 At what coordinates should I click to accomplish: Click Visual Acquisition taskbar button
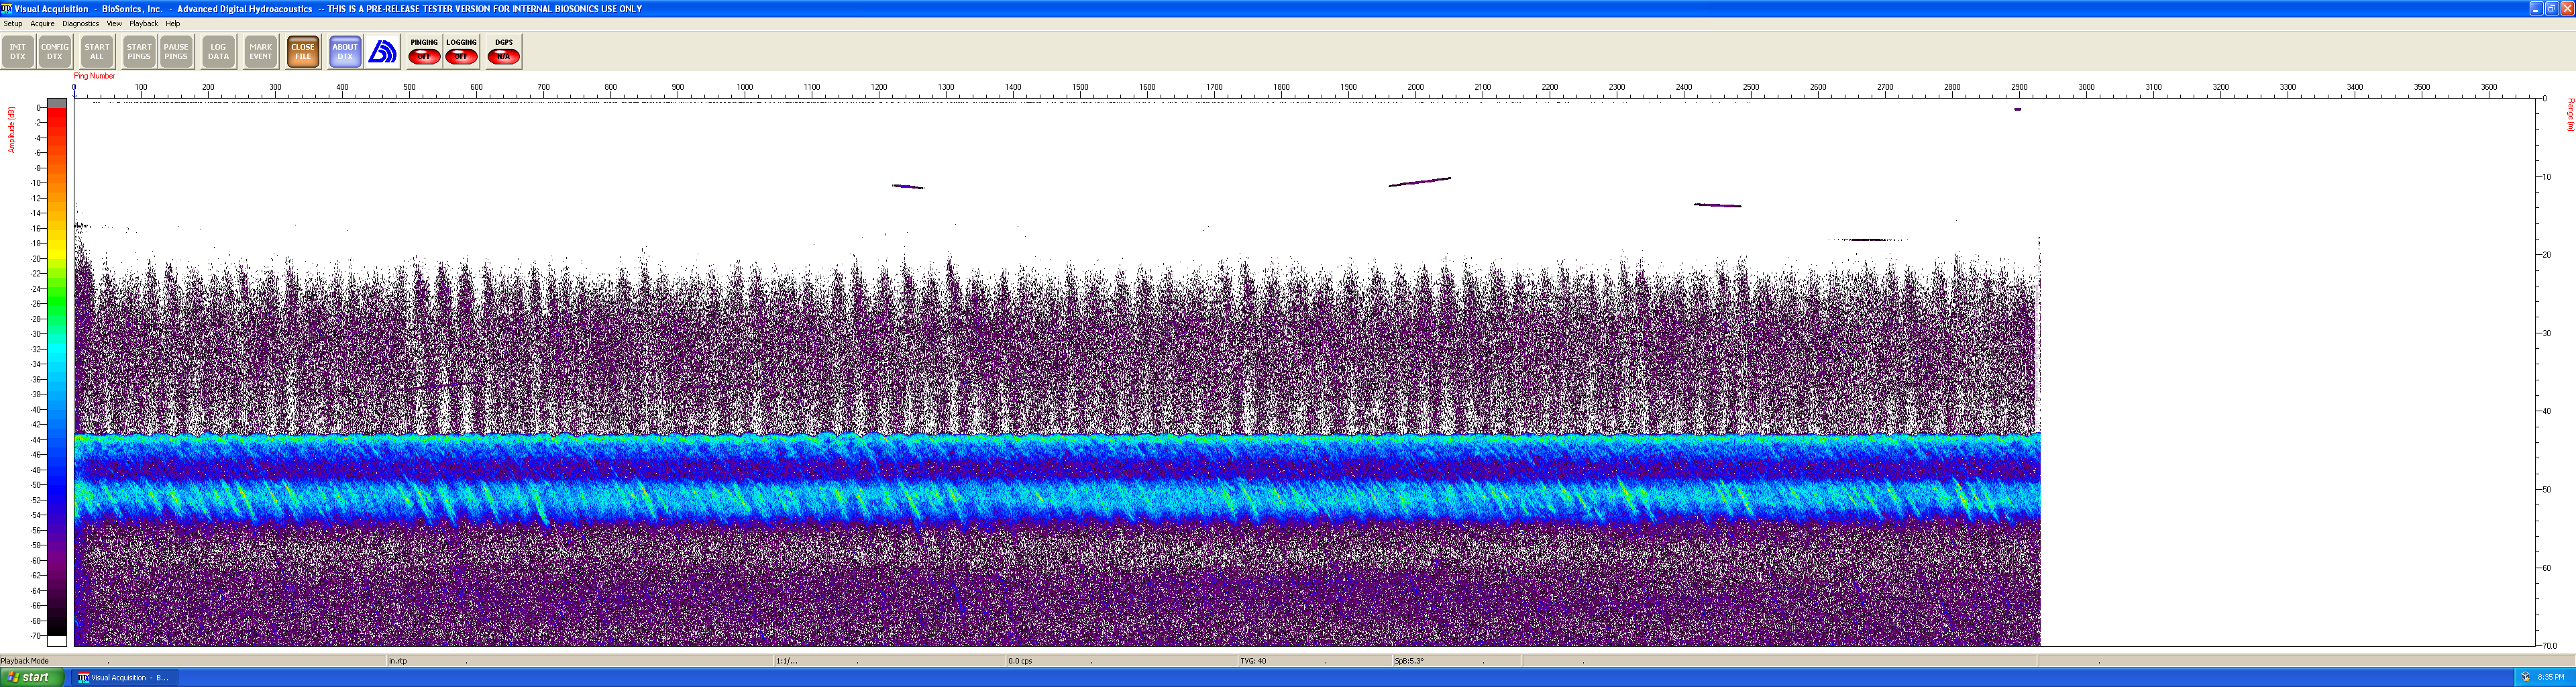(124, 678)
